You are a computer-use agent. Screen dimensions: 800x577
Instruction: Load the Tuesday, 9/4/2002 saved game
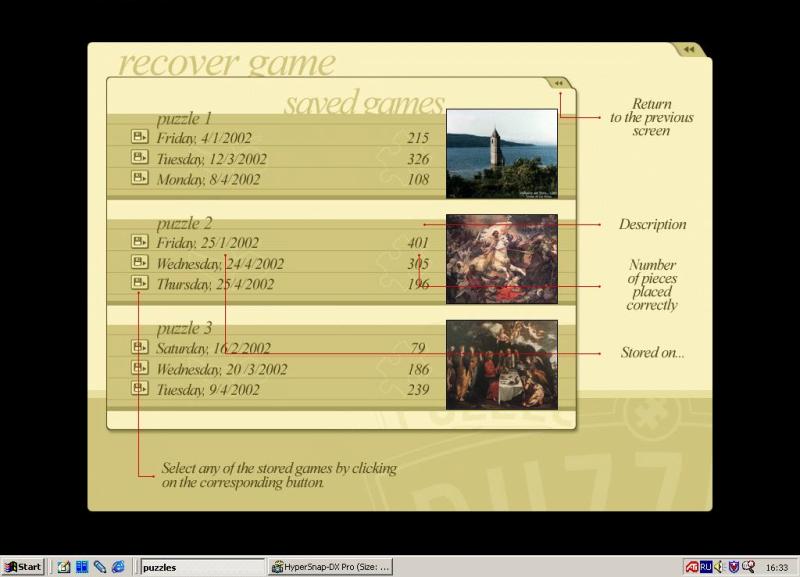point(139,388)
